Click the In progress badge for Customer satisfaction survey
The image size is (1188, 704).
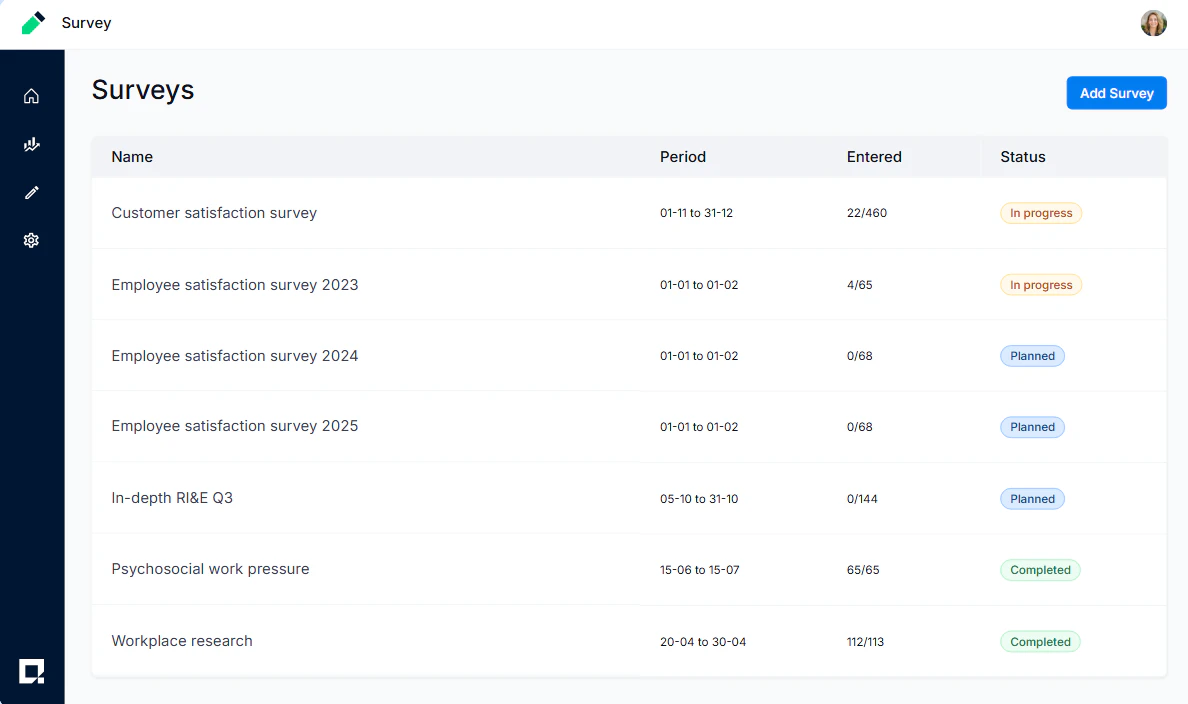point(1040,212)
